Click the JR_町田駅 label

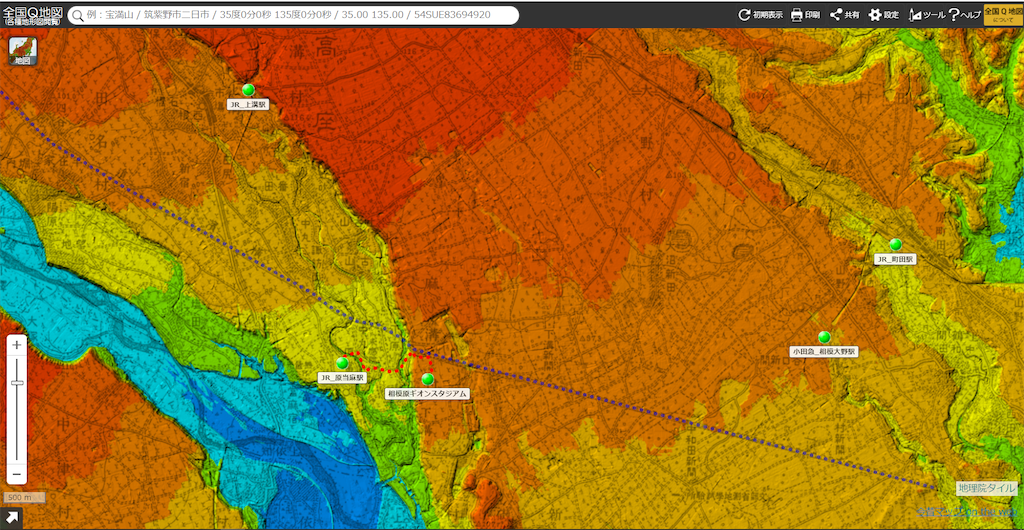895,259
